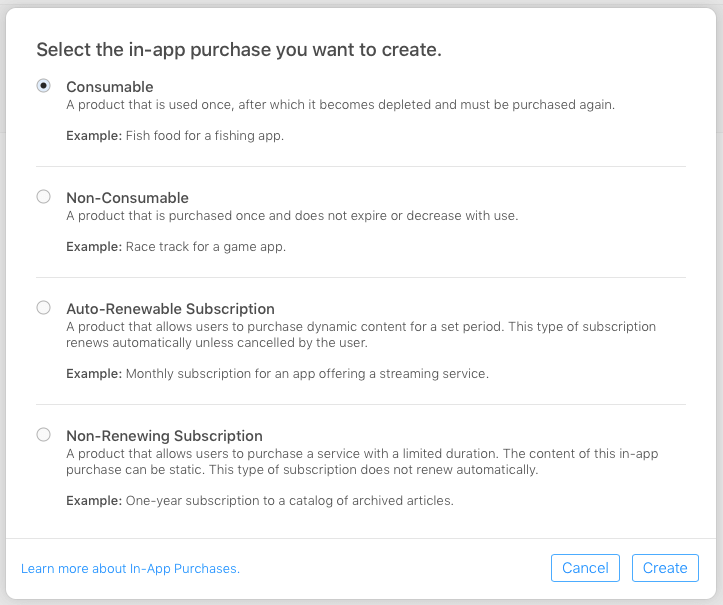Click the Auto-Renewable Subscription heading label
This screenshot has width=723, height=605.
[170, 309]
